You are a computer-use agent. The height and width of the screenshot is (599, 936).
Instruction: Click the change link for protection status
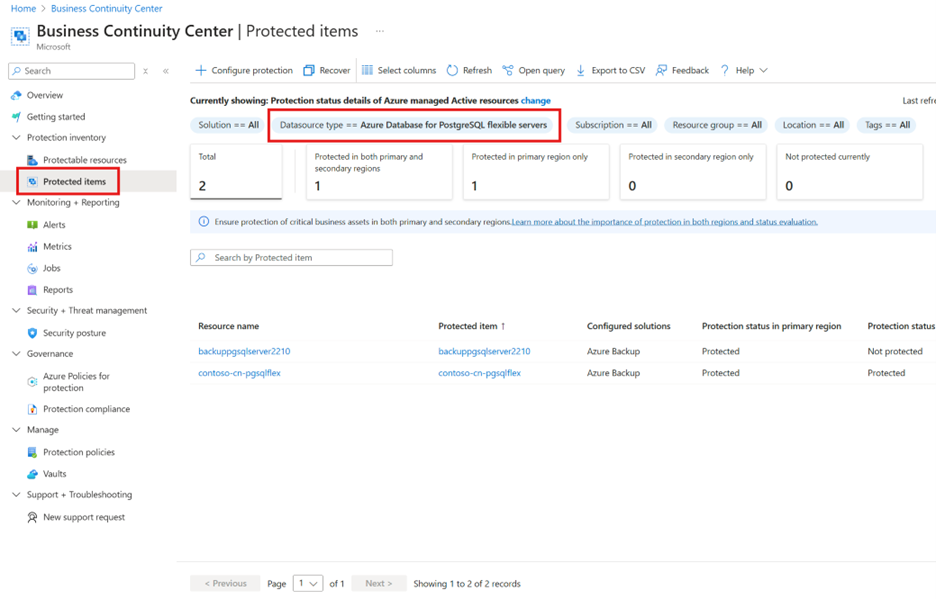pos(536,100)
